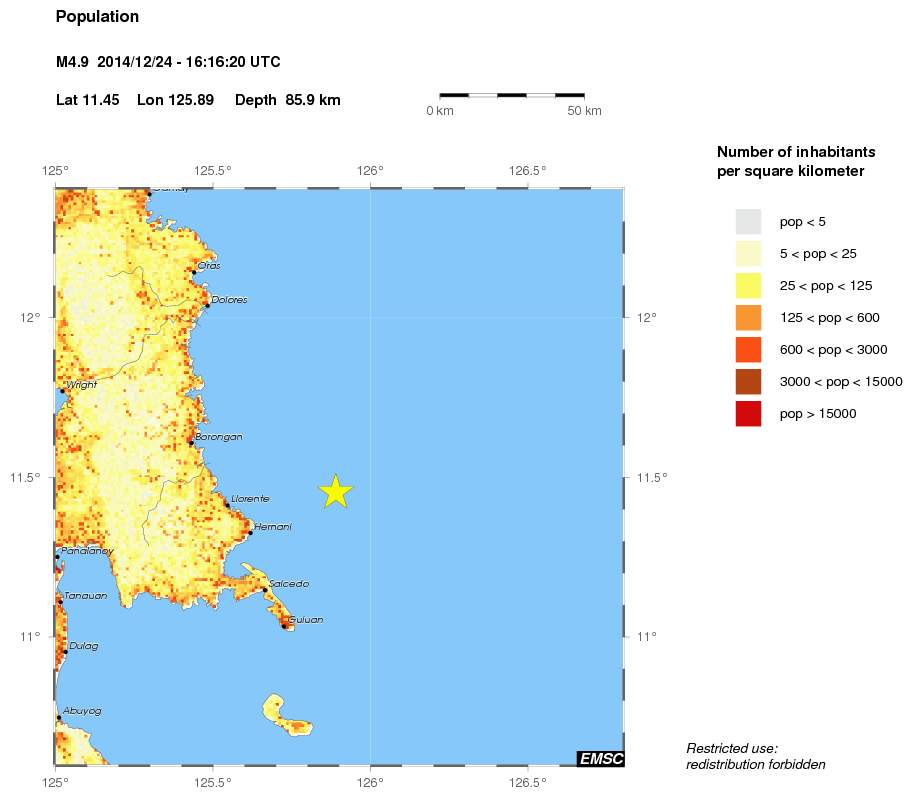Image resolution: width=913 pixels, height=797 pixels.
Task: Click the 0–50 km scale bar
Action: tap(512, 96)
